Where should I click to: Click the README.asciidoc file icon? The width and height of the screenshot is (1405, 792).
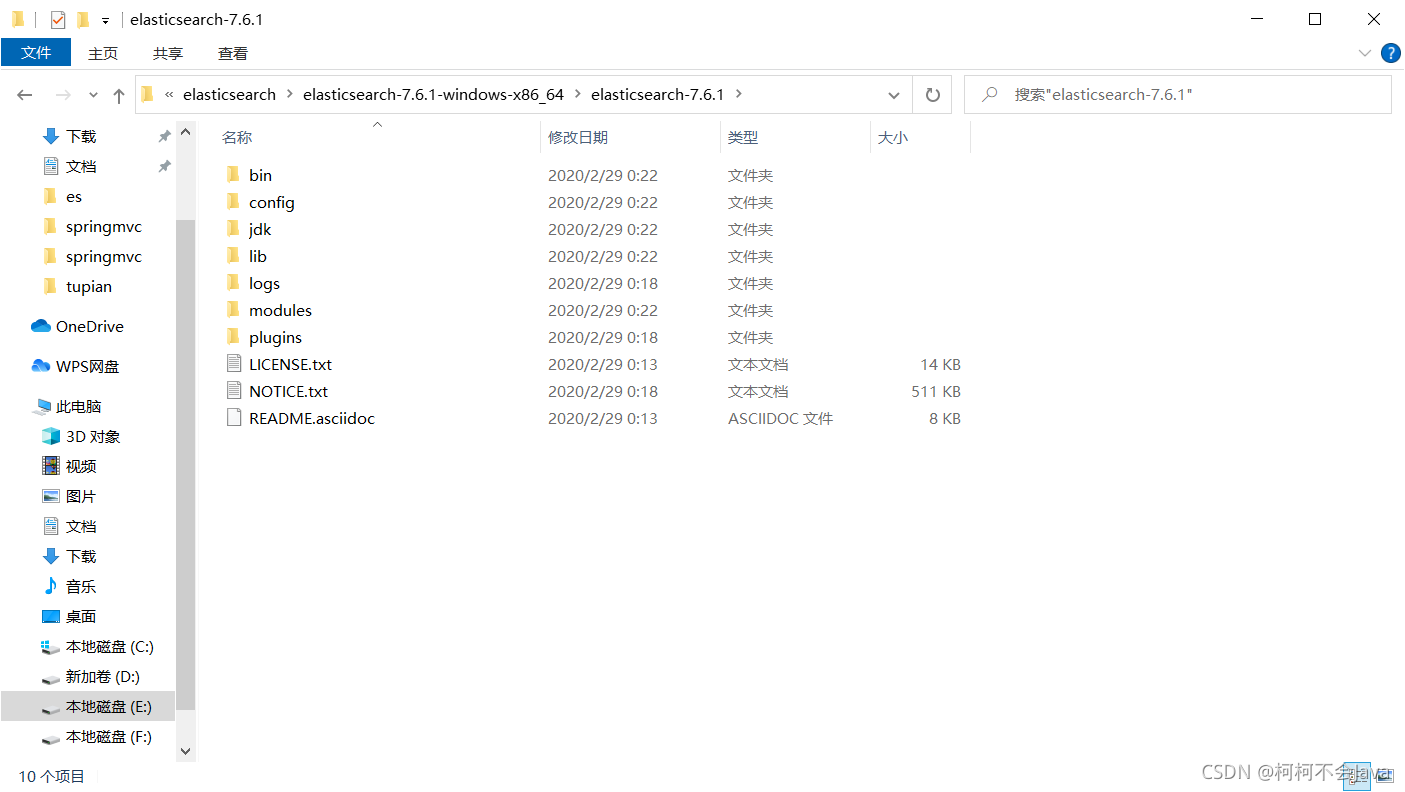234,418
